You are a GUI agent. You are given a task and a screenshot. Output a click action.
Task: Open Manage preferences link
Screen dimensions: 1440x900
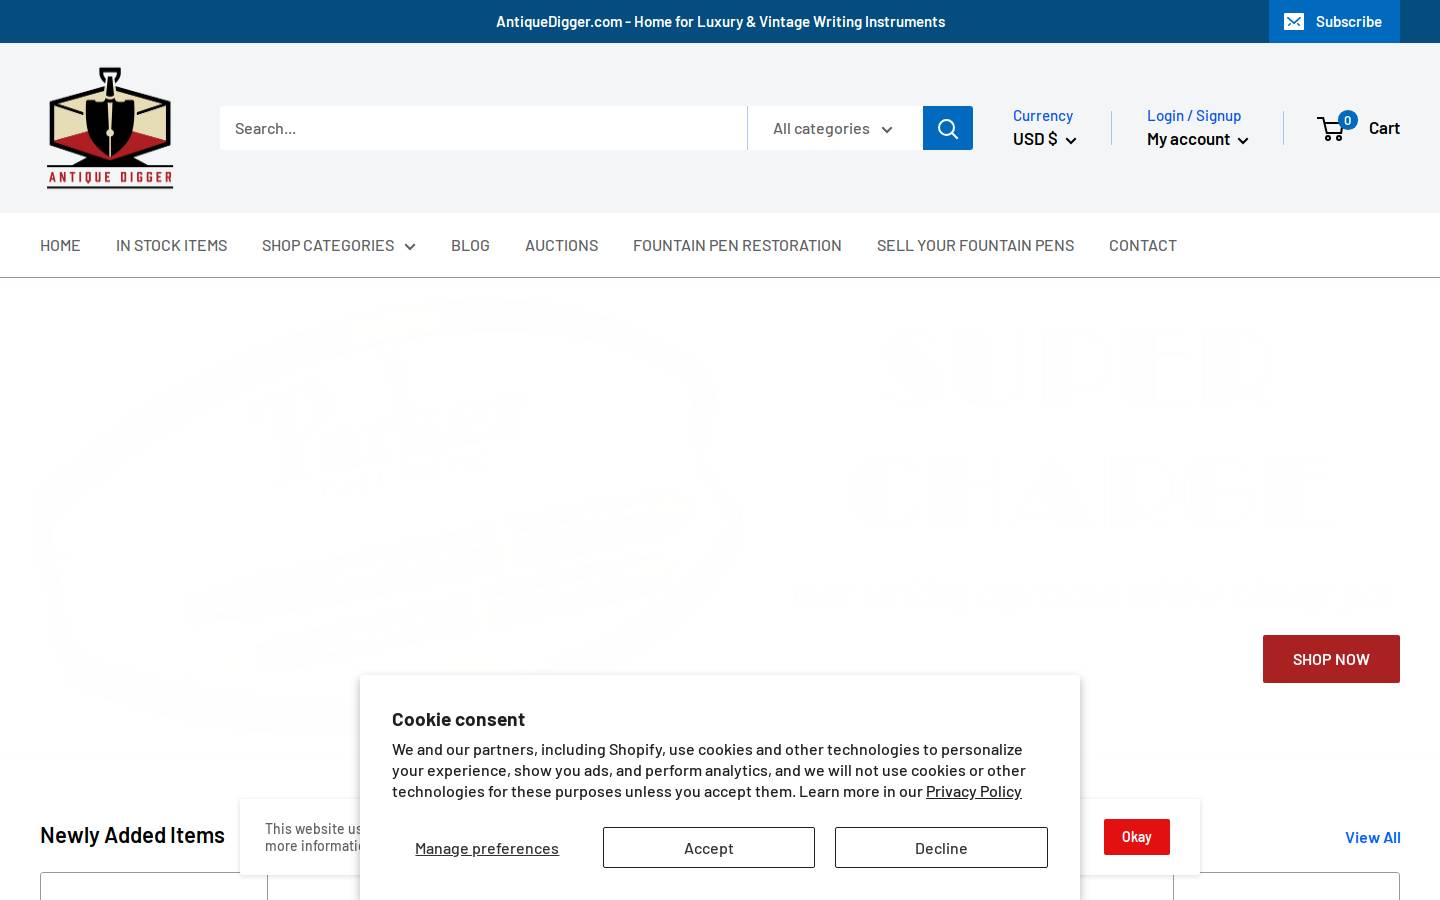[487, 848]
